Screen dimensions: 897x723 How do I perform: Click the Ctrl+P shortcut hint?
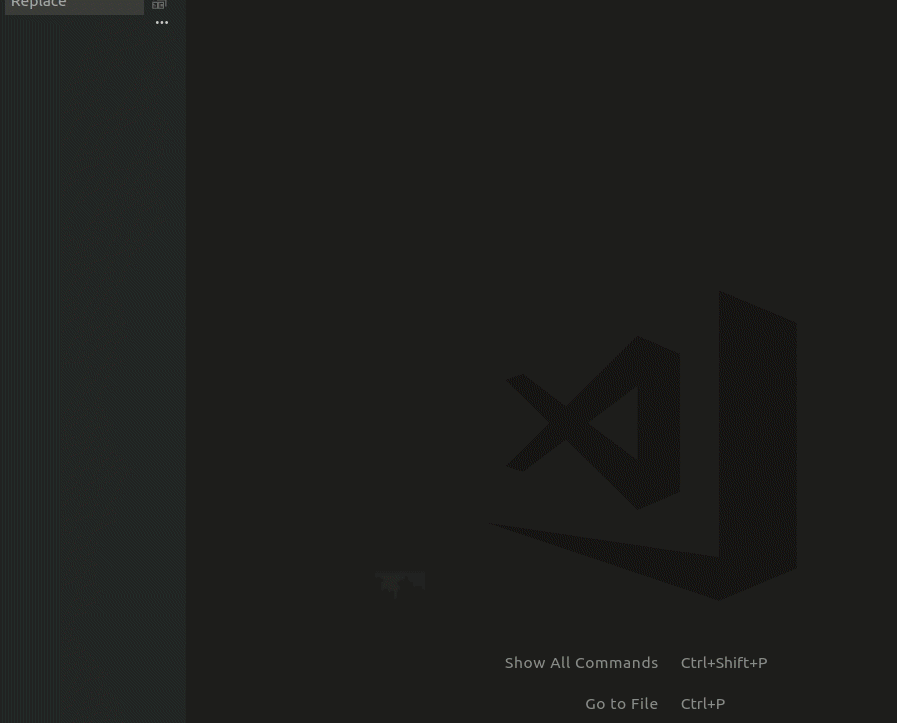point(703,704)
